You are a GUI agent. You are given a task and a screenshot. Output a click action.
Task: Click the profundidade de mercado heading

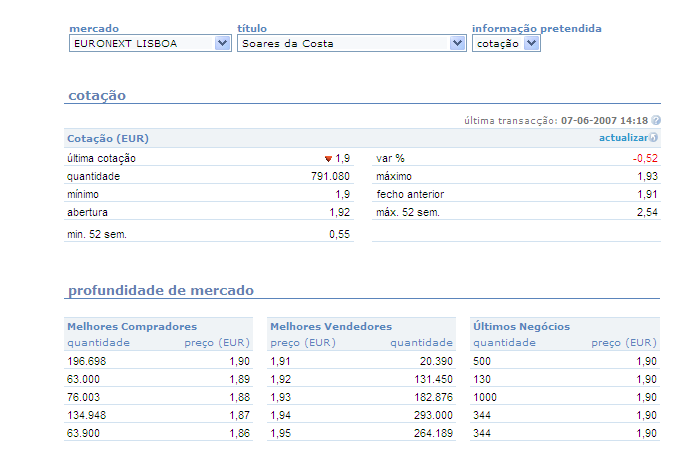pos(161,290)
